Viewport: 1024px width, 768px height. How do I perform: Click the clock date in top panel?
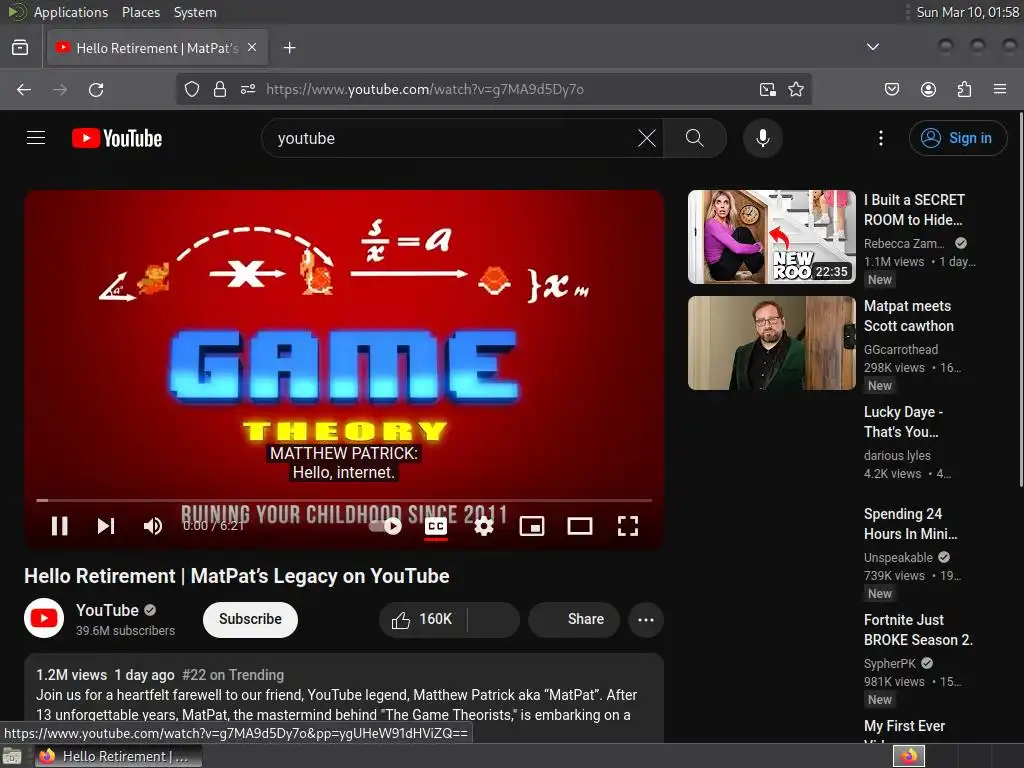967,12
